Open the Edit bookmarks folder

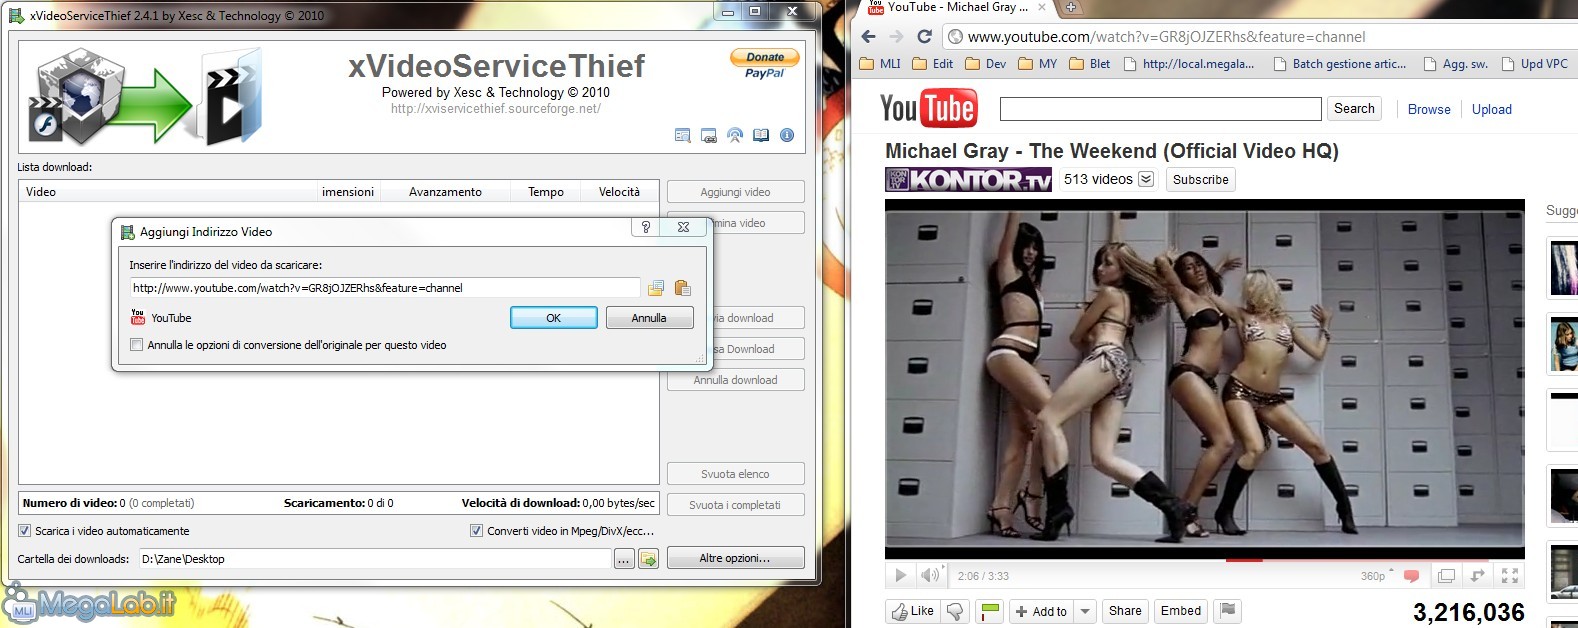click(x=933, y=64)
